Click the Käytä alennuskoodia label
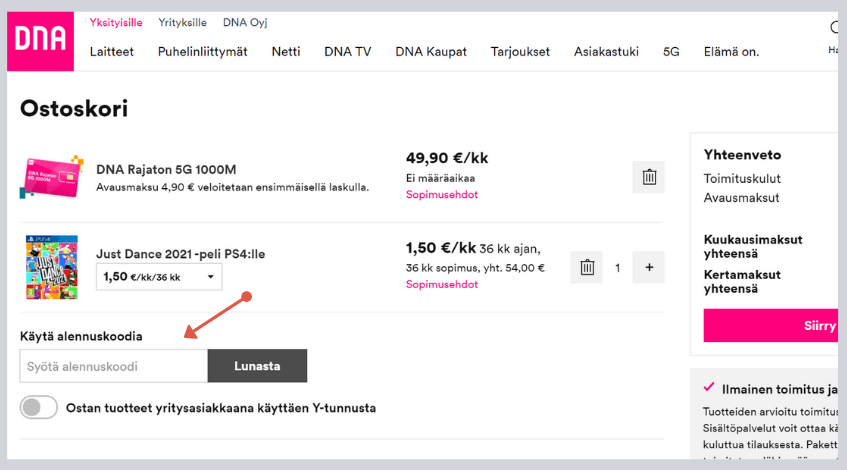Screen dimensions: 847x470 (x=81, y=336)
